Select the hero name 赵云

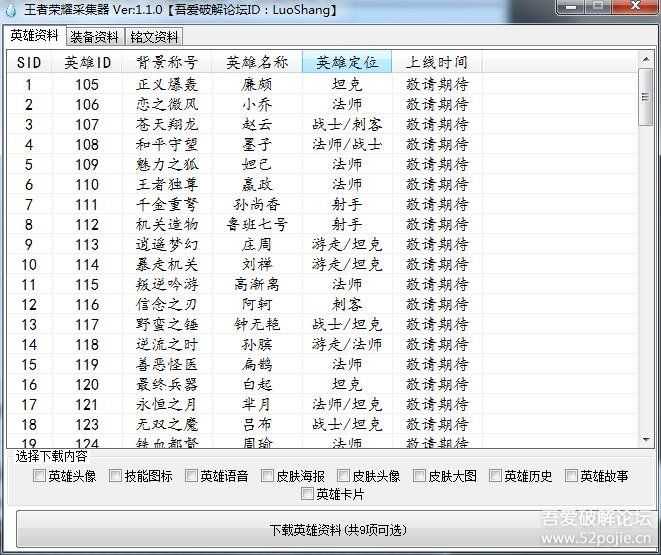257,125
